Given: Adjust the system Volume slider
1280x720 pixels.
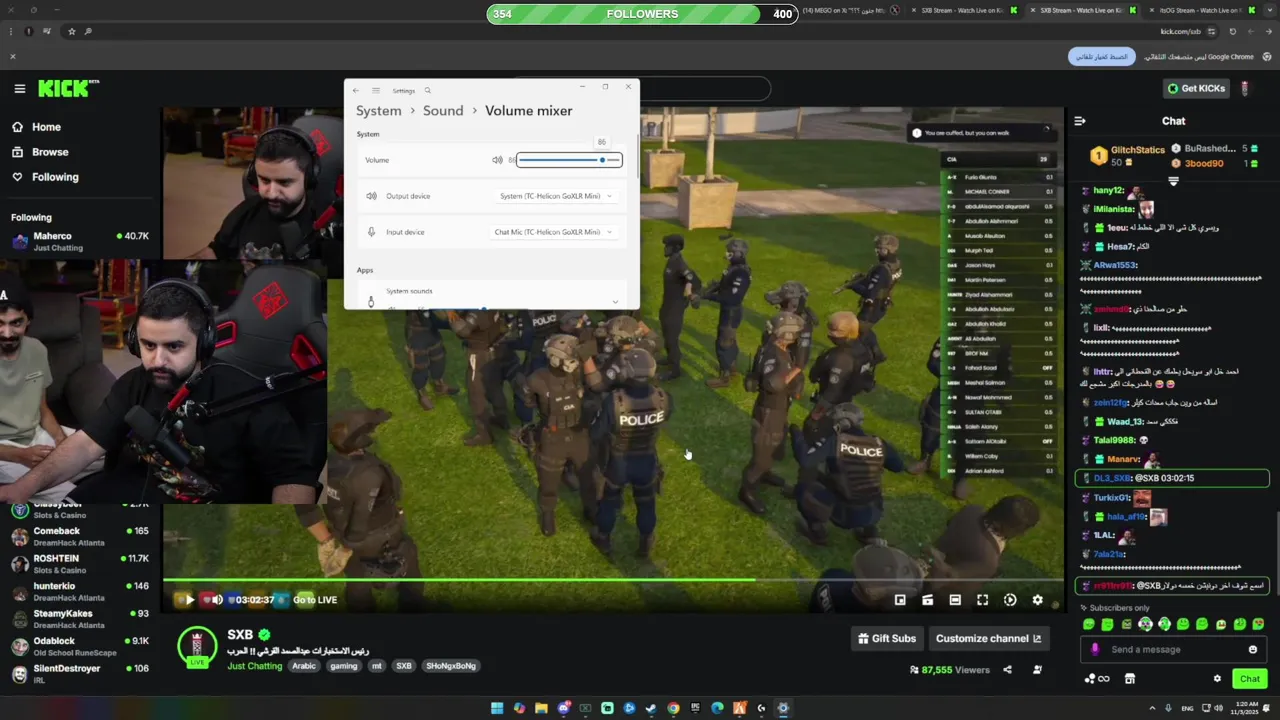Looking at the screenshot, I should [569, 160].
